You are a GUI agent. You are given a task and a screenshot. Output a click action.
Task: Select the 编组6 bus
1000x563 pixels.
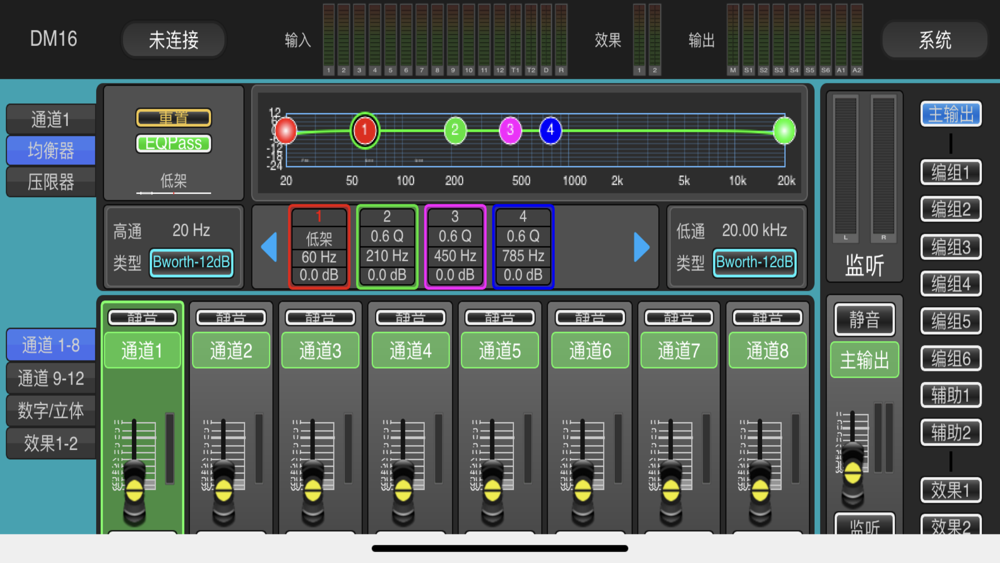[x=950, y=358]
